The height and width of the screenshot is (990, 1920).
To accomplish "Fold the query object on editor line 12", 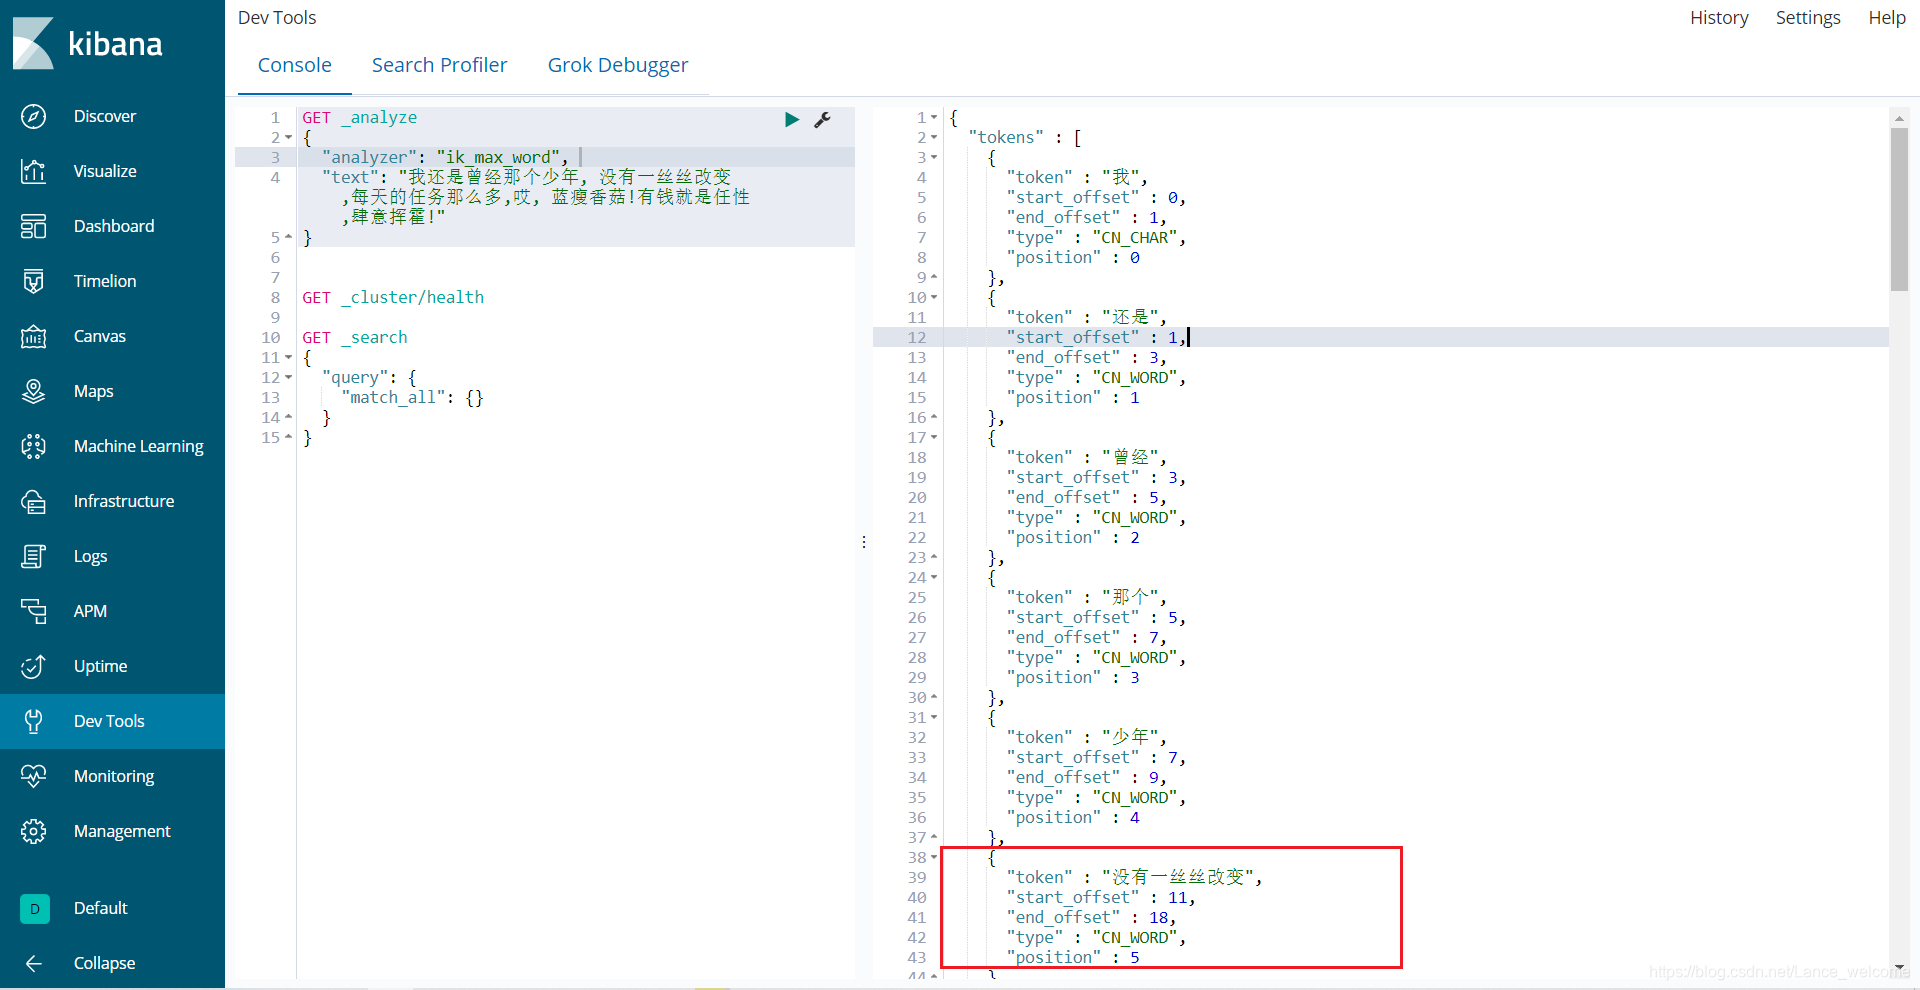I will click(x=288, y=377).
